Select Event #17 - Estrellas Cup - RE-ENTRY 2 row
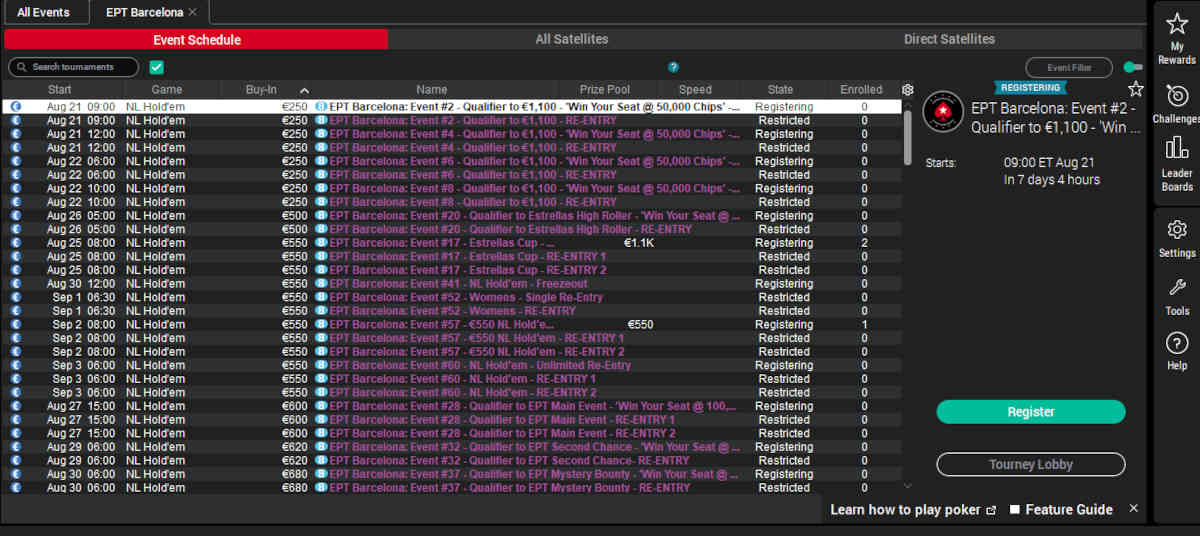The image size is (1200, 536). (x=452, y=270)
